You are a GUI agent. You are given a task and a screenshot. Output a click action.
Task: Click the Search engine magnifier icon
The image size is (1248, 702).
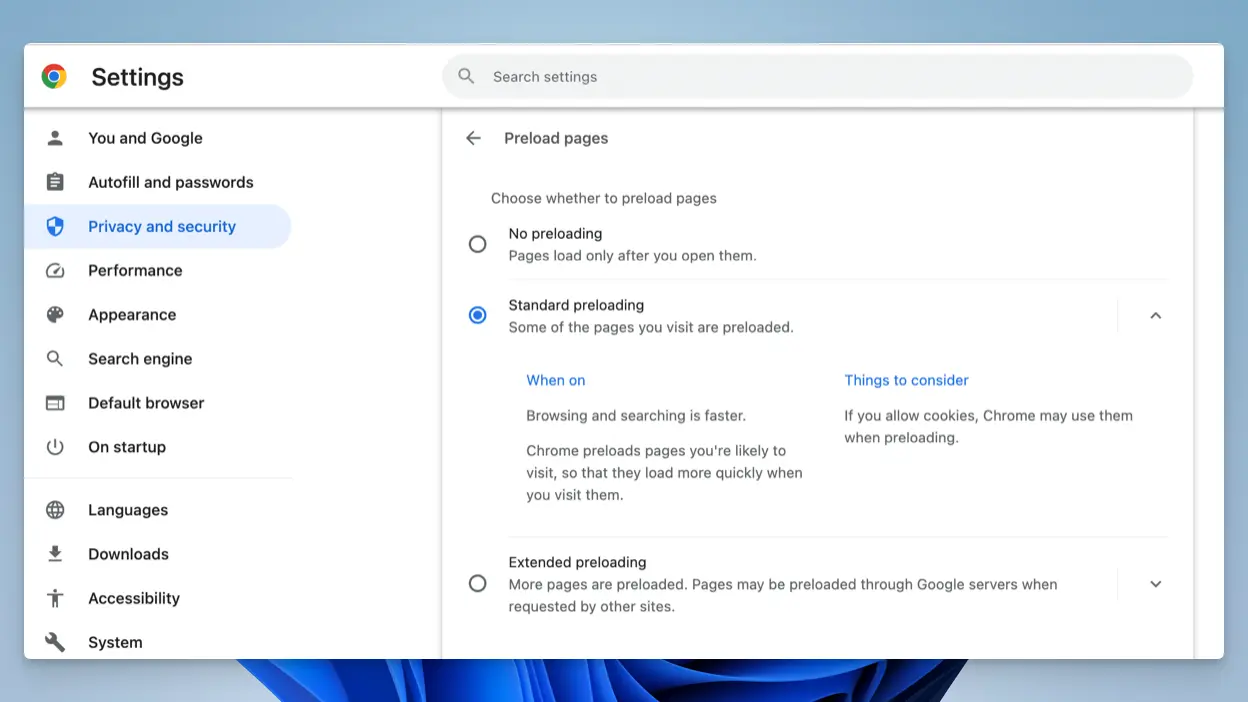[x=55, y=358]
